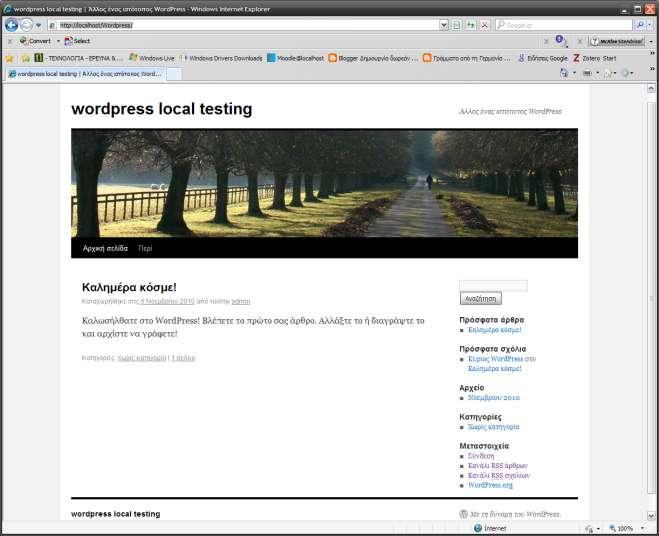Click the tree avenue header image
Viewport: 659px width, 536px height.
coord(324,183)
